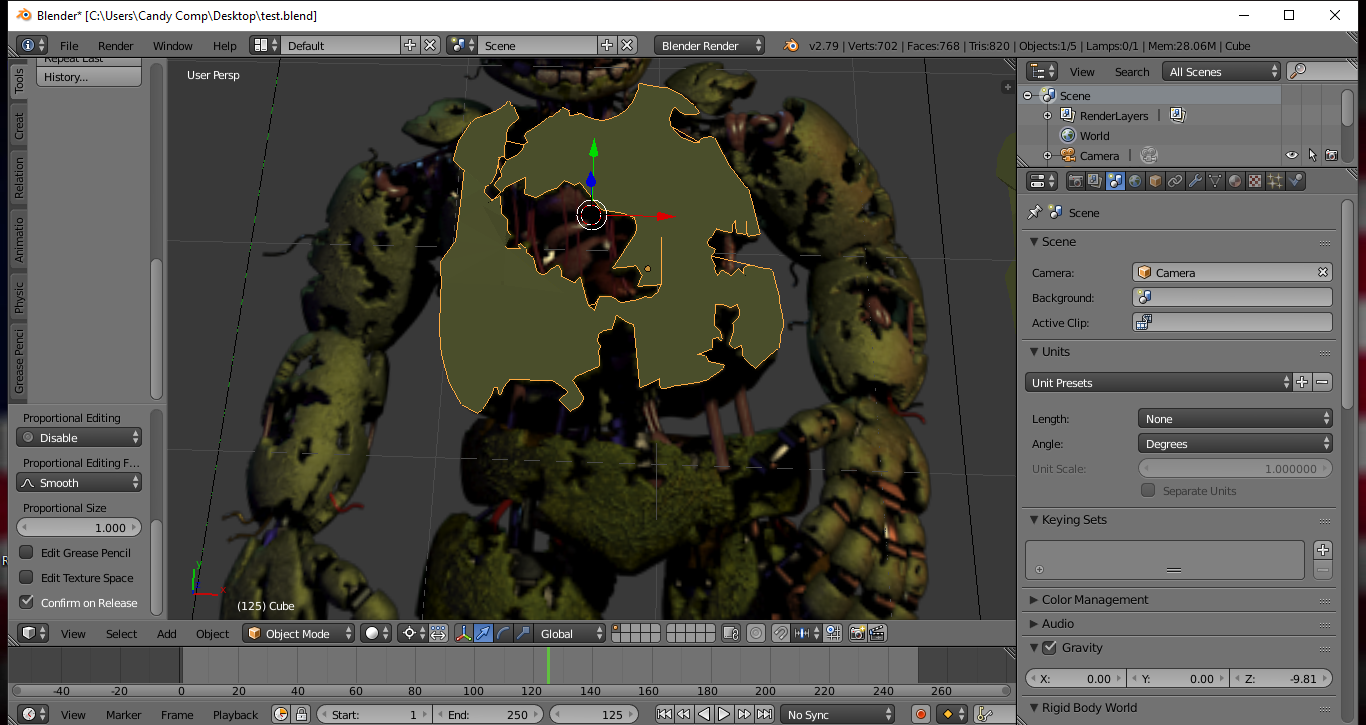Click the outliner filter magnifier search field
Image resolution: width=1366 pixels, height=725 pixels.
pos(1322,71)
